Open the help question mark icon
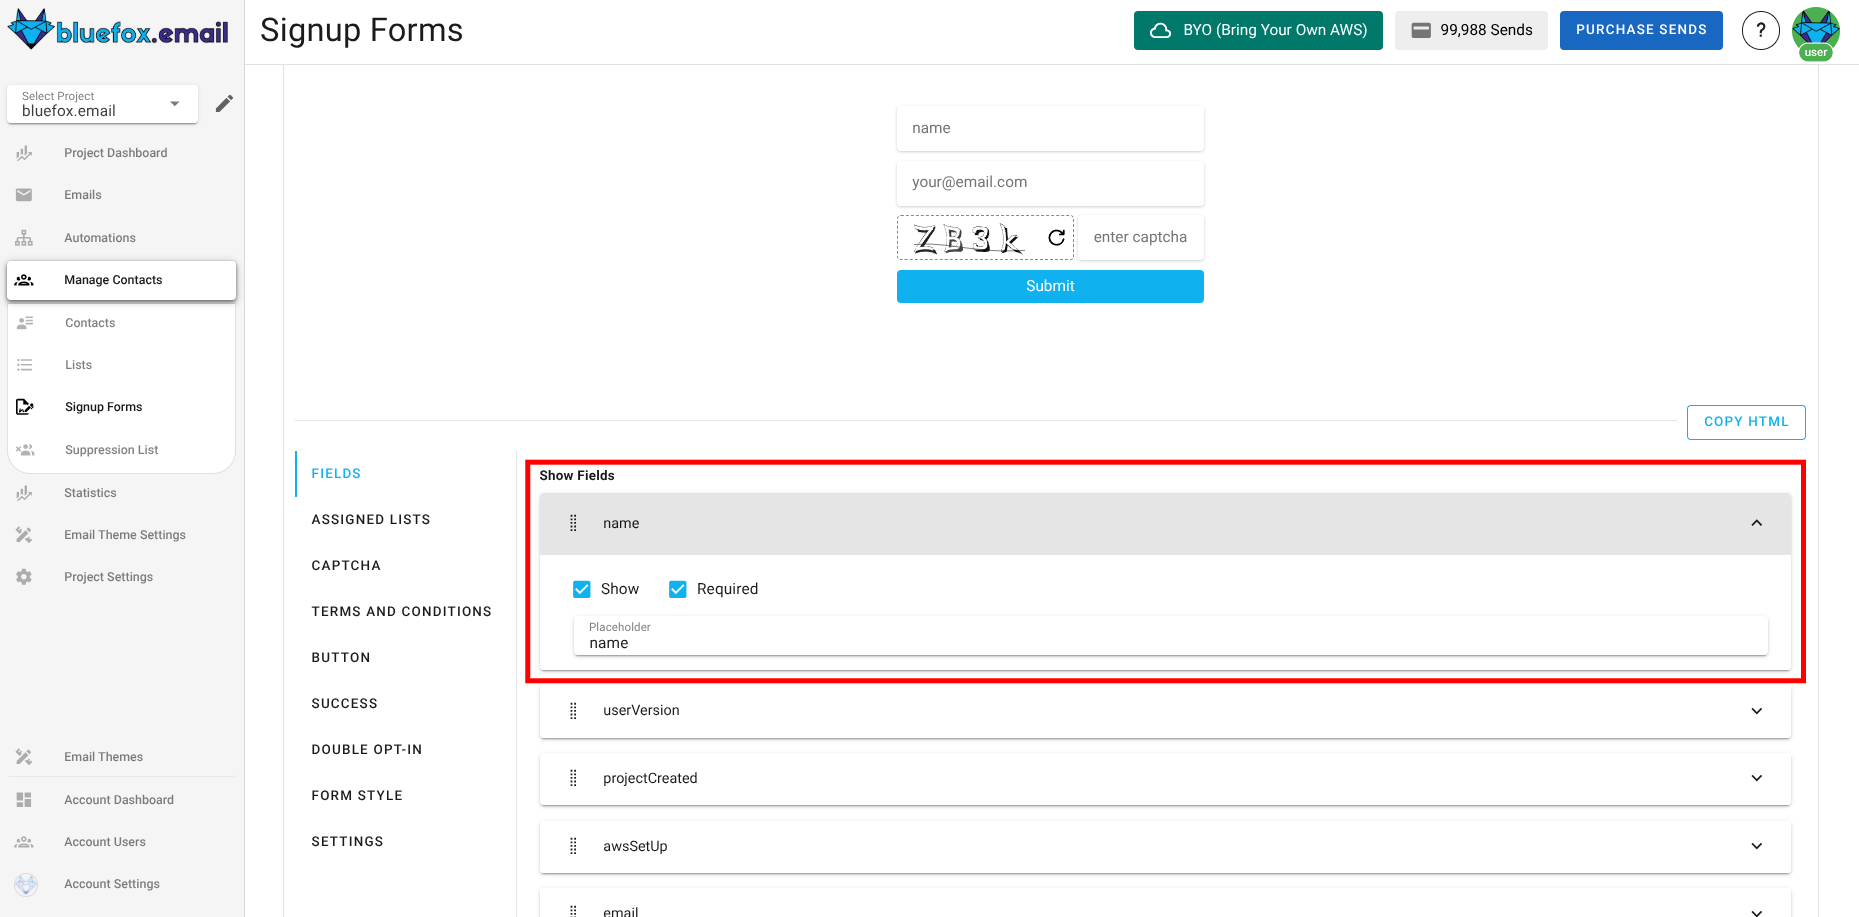 click(x=1761, y=30)
